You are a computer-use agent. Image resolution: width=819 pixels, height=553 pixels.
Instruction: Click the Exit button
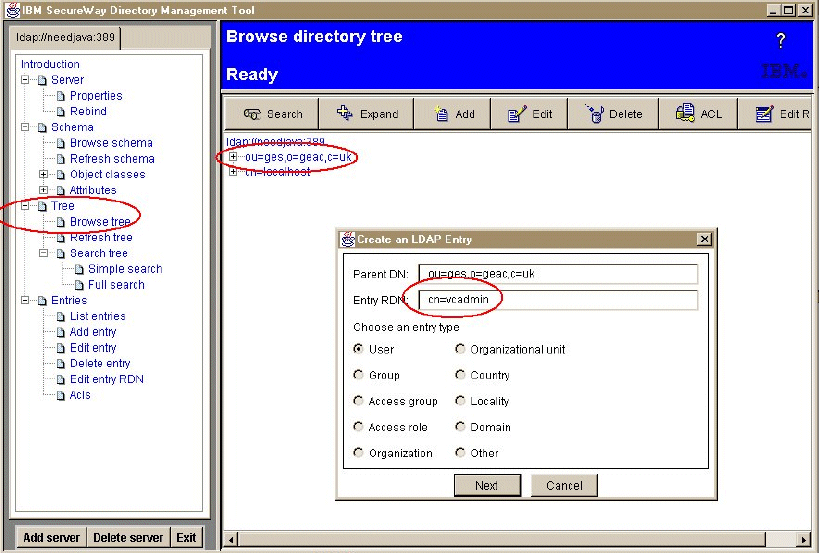[186, 537]
